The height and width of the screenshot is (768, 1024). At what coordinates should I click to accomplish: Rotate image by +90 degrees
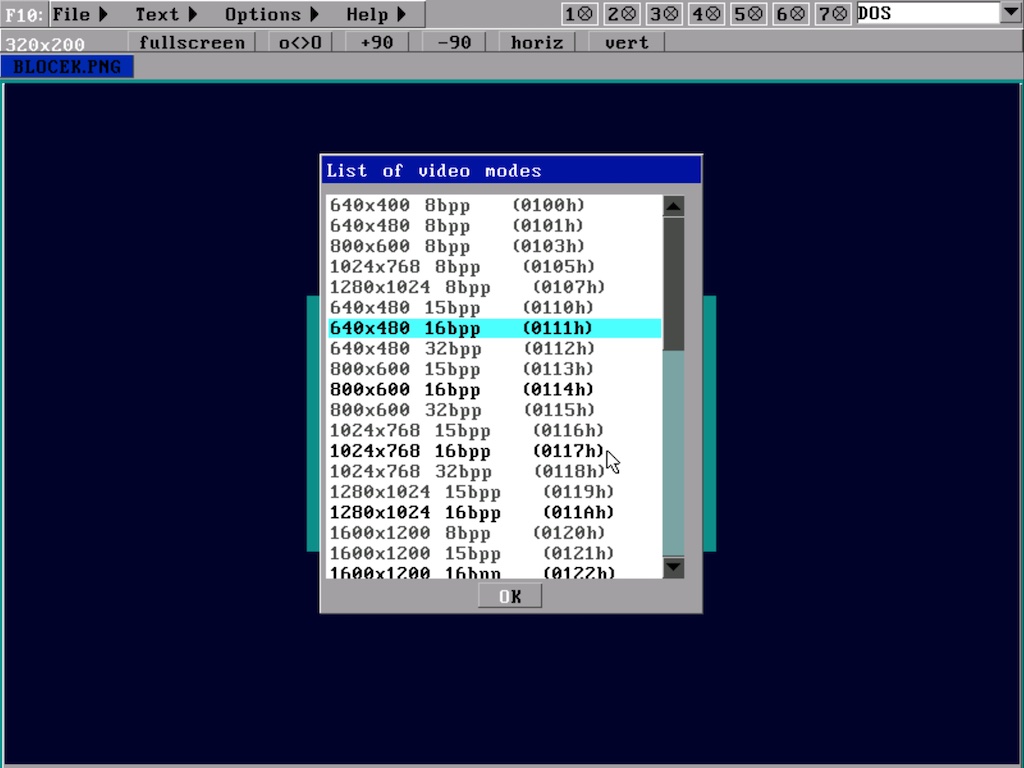(377, 43)
